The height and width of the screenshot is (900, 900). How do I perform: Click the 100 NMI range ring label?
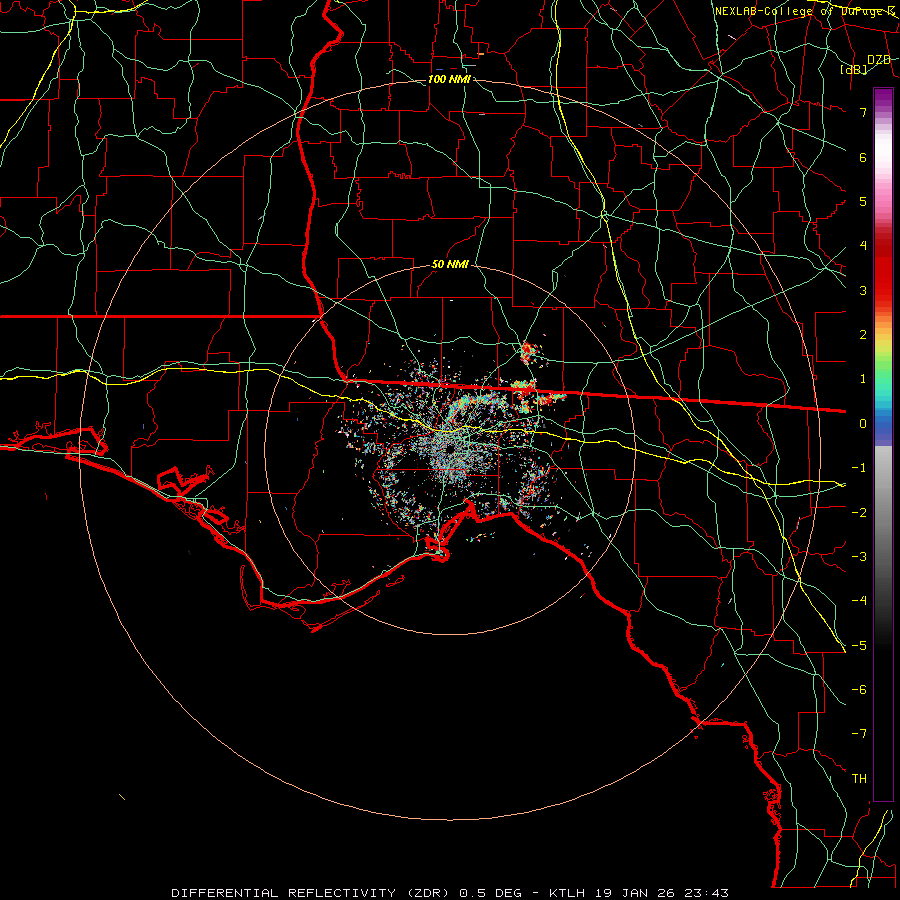pos(449,79)
